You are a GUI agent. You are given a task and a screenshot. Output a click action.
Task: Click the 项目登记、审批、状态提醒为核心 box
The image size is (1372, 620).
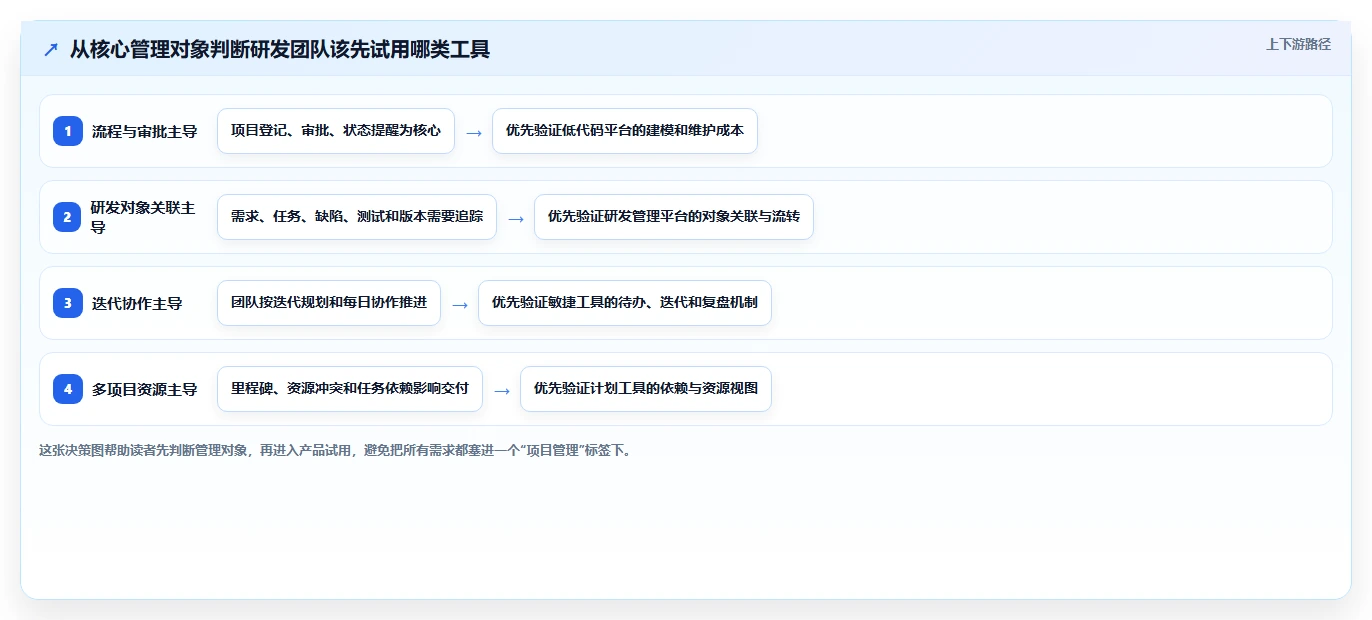click(336, 131)
